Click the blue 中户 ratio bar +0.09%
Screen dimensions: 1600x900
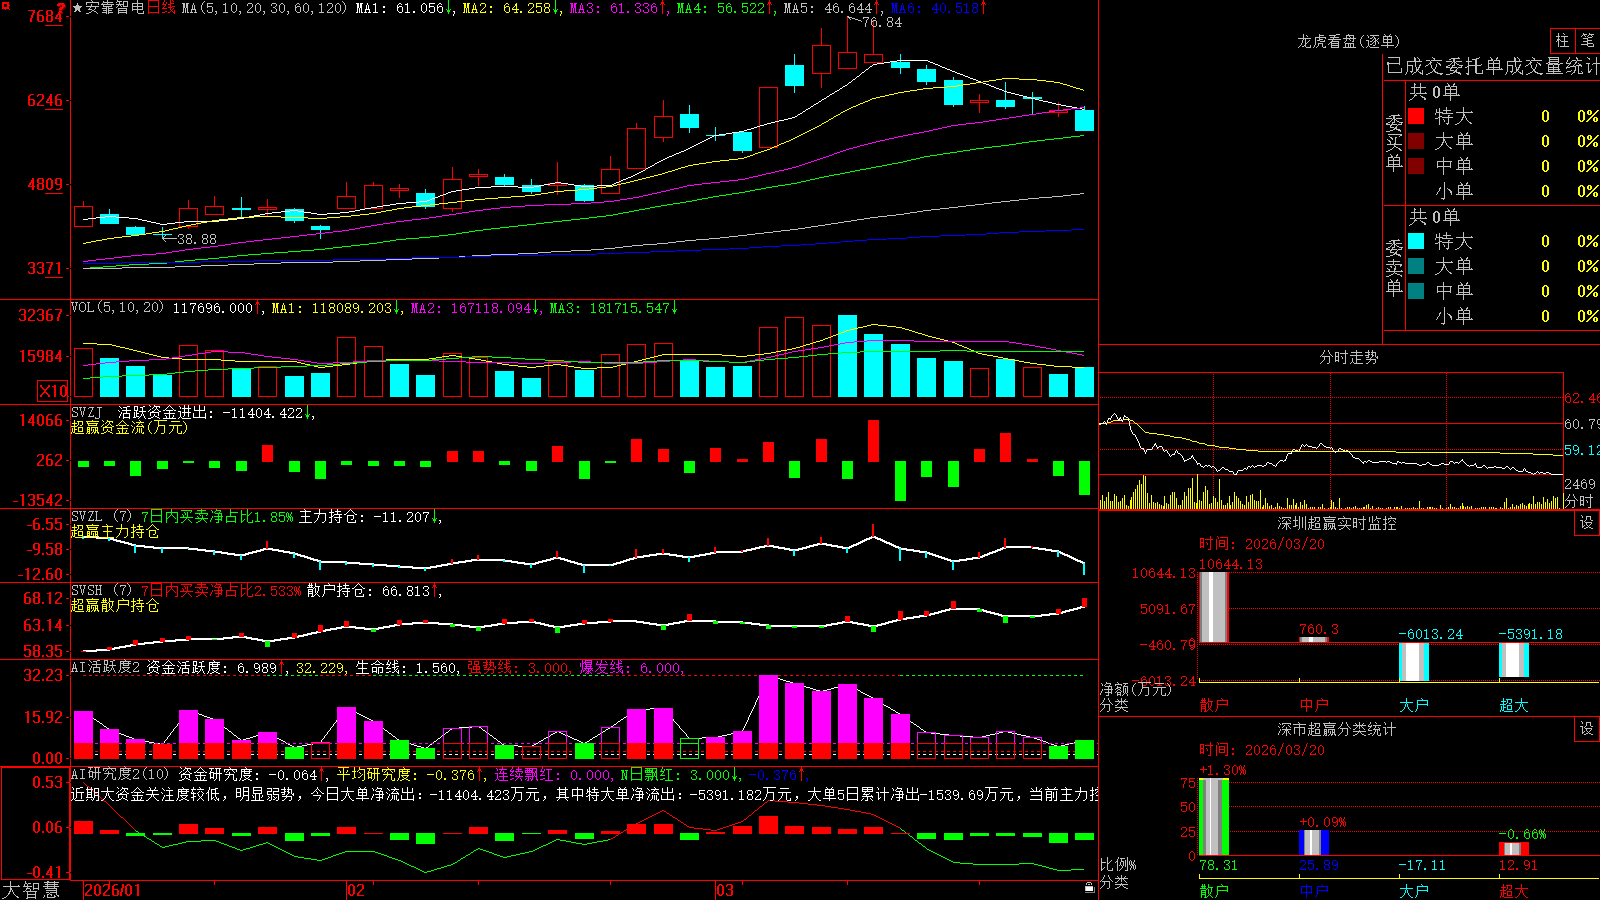[x=1314, y=843]
